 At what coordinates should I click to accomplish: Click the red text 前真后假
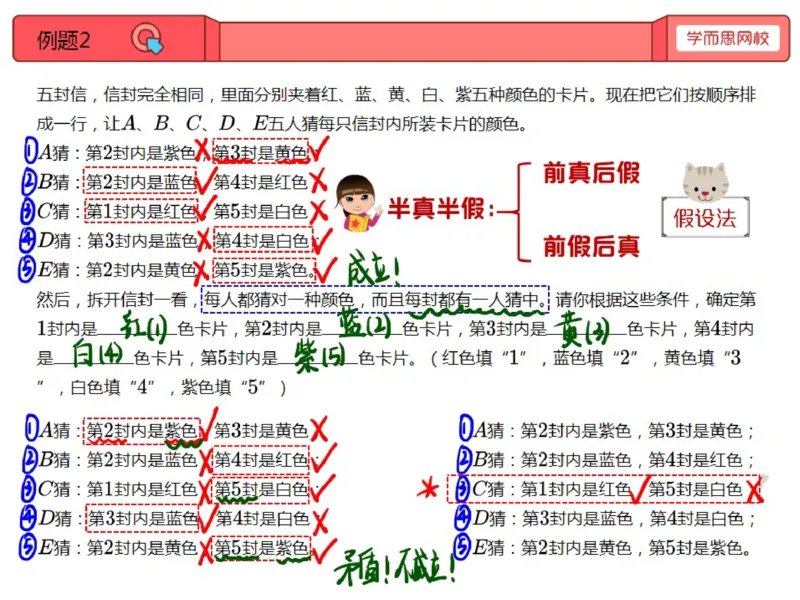pyautogui.click(x=591, y=172)
